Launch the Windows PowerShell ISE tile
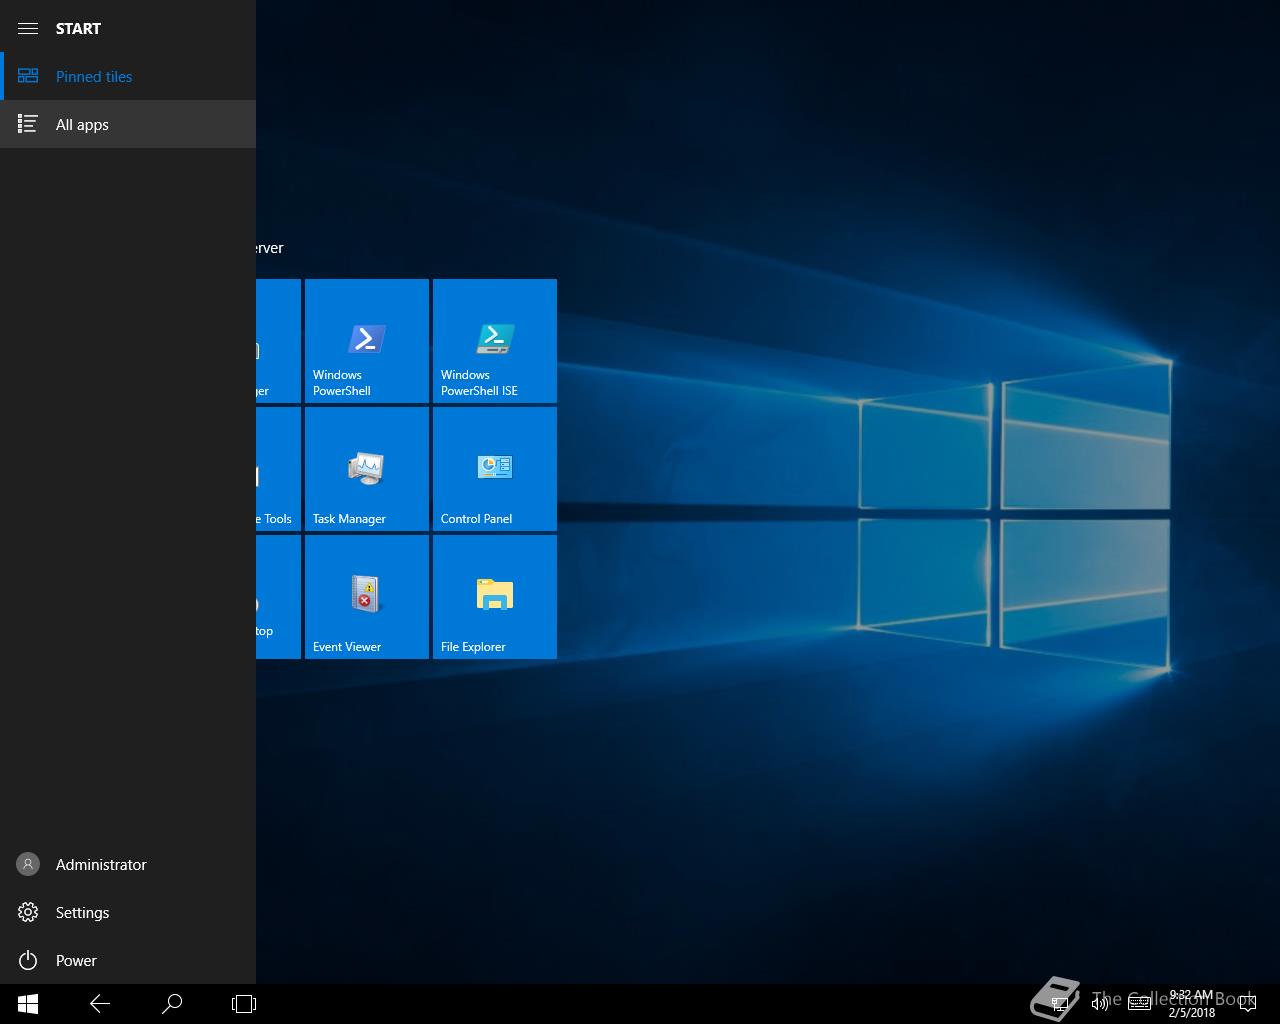Screen dimensions: 1280x1024 pos(495,341)
